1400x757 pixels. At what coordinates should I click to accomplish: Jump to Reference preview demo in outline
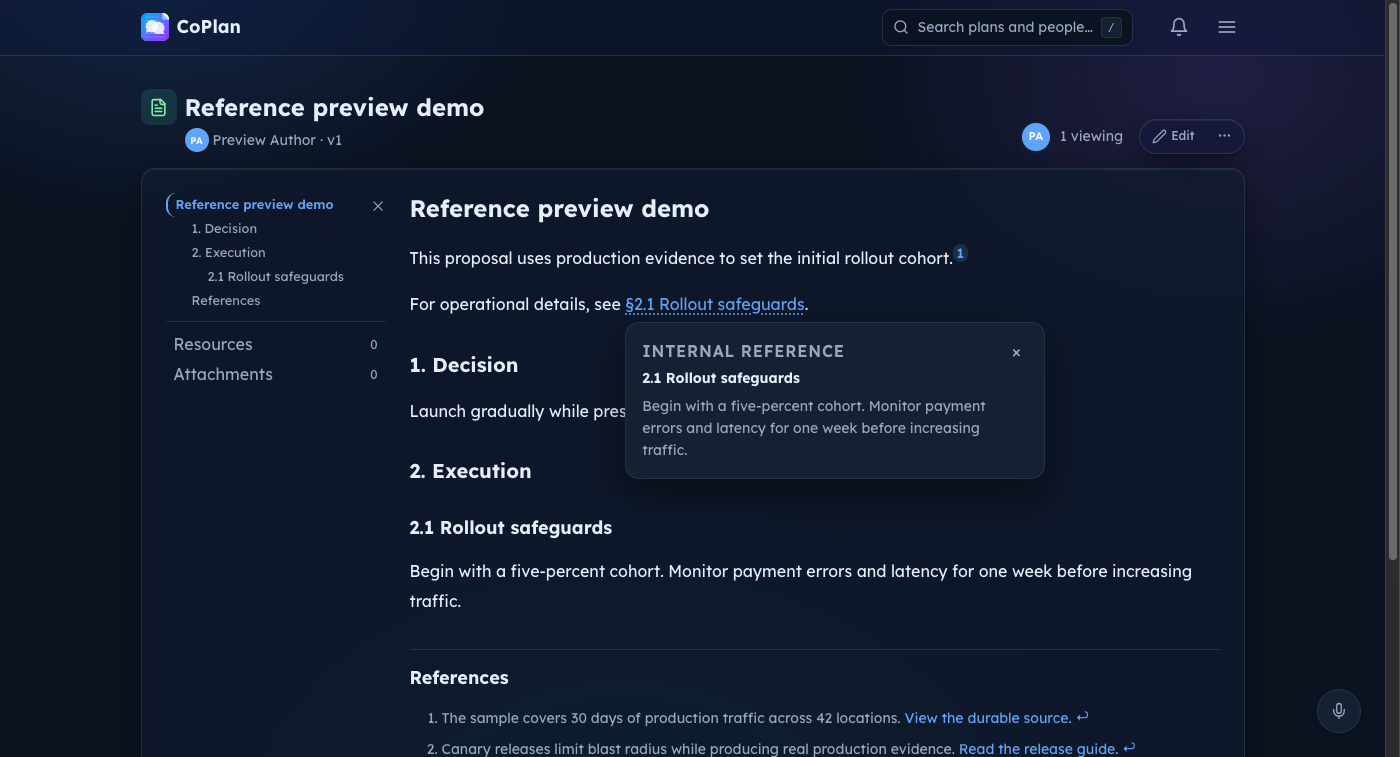click(x=254, y=204)
